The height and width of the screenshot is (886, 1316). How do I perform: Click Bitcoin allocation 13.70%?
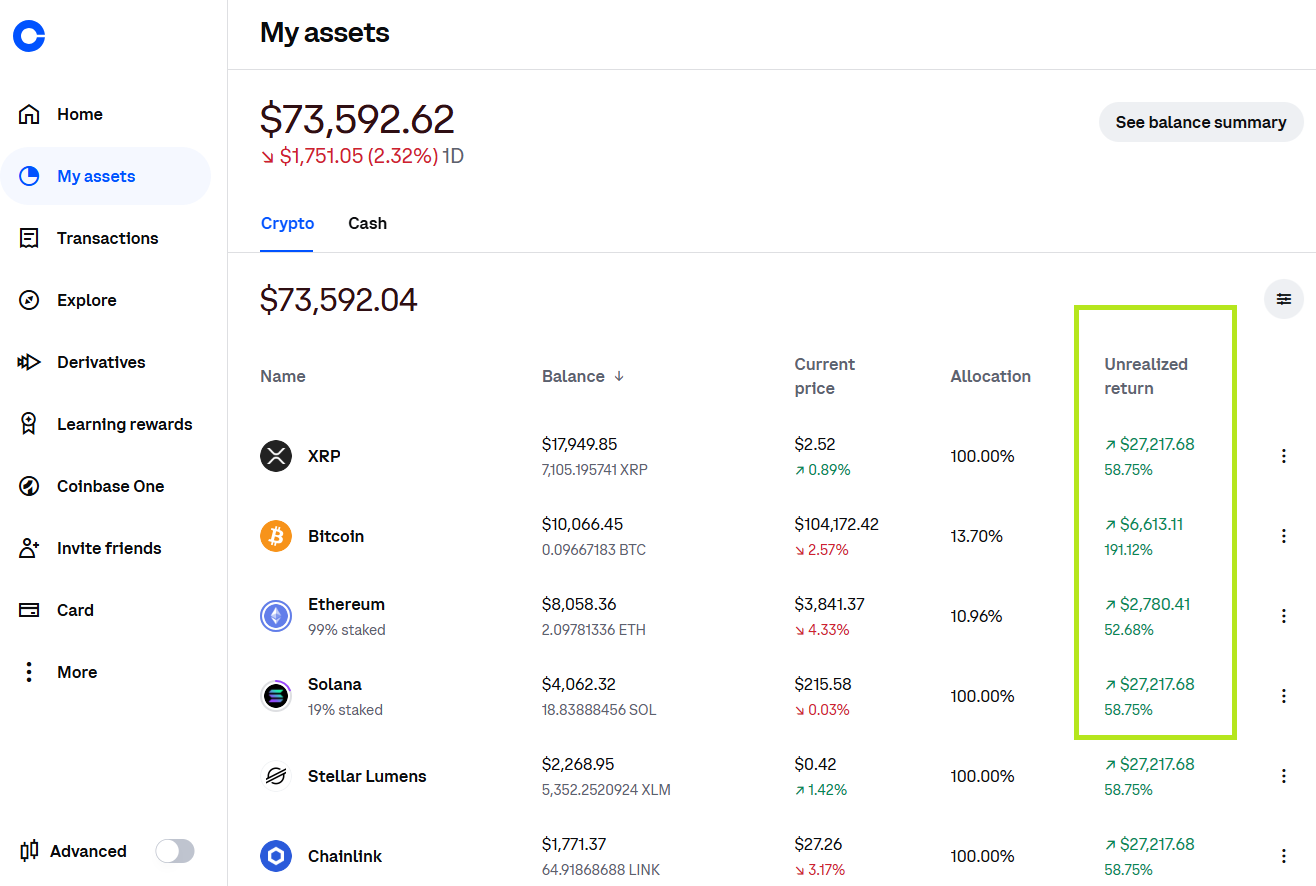(977, 536)
